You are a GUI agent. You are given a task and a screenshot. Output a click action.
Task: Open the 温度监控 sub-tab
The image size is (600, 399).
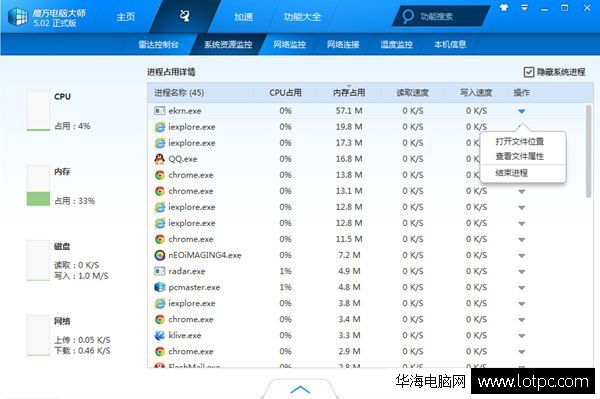pyautogui.click(x=396, y=44)
